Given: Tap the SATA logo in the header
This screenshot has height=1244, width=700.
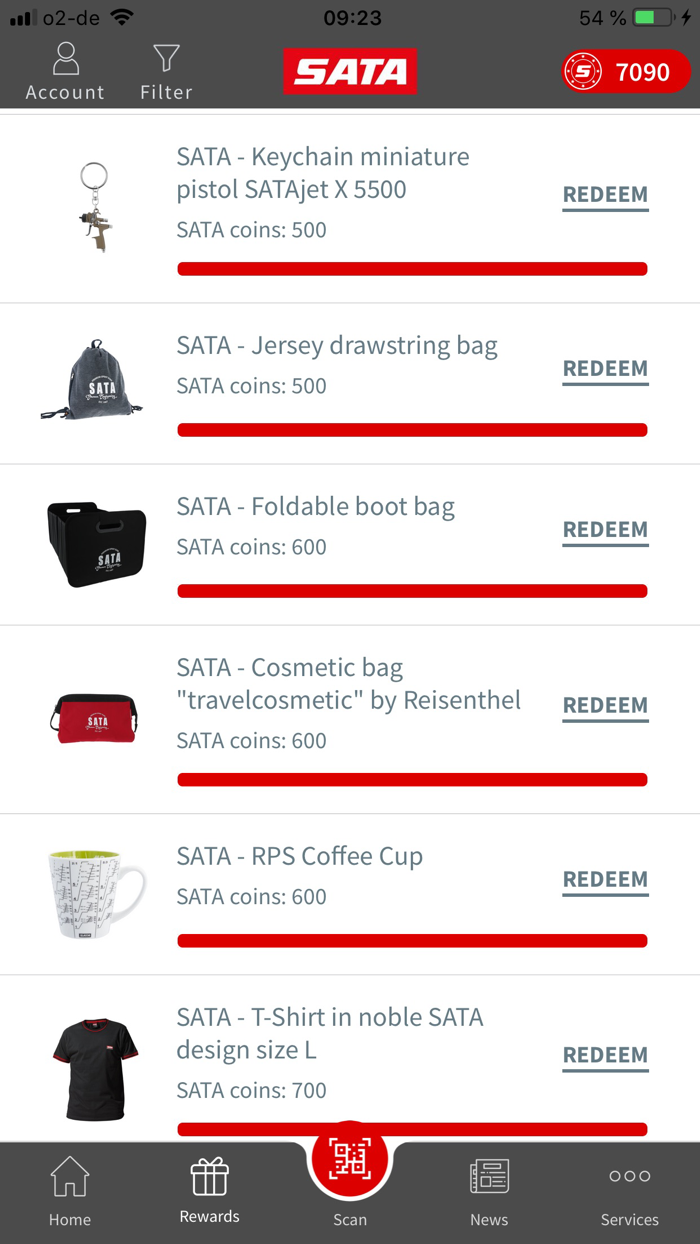Looking at the screenshot, I should pyautogui.click(x=350, y=71).
